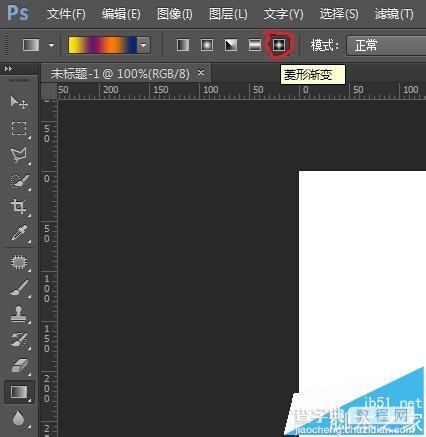
Task: Select the Blur tool droplet icon
Action: pyautogui.click(x=19, y=418)
